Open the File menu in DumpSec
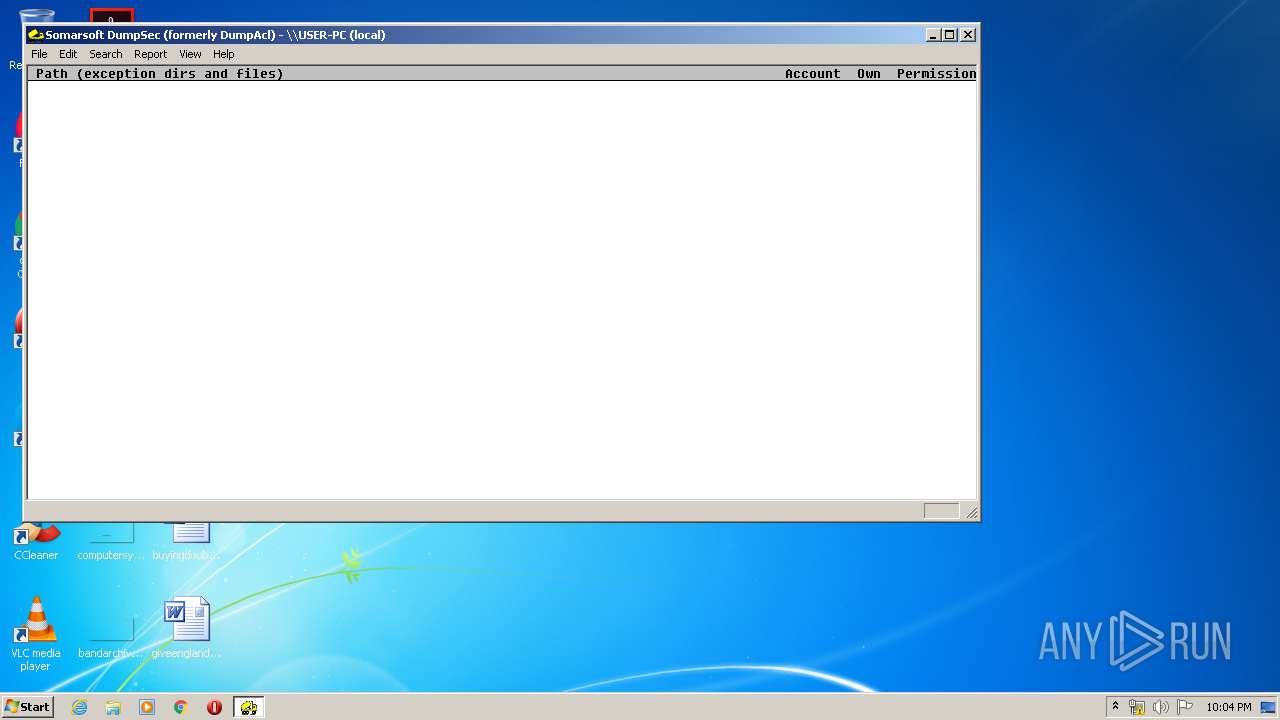The image size is (1280, 720). [39, 54]
